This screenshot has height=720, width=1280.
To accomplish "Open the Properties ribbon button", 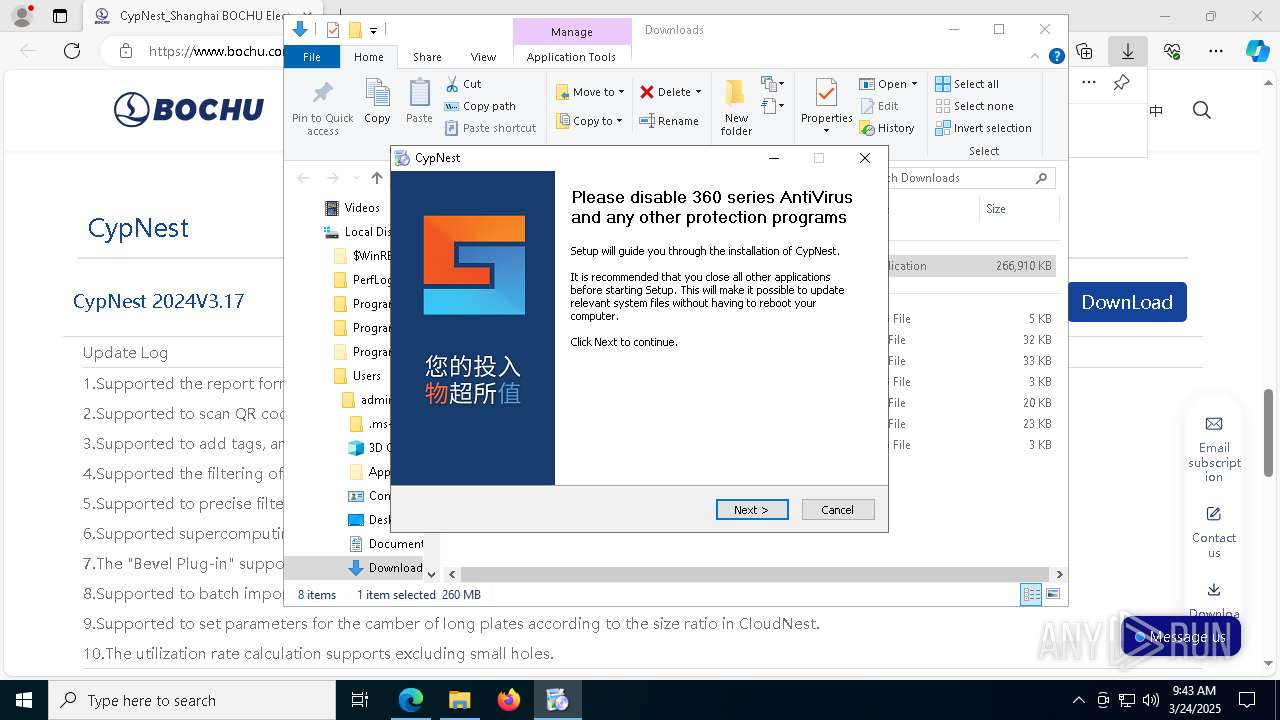I will [x=826, y=106].
